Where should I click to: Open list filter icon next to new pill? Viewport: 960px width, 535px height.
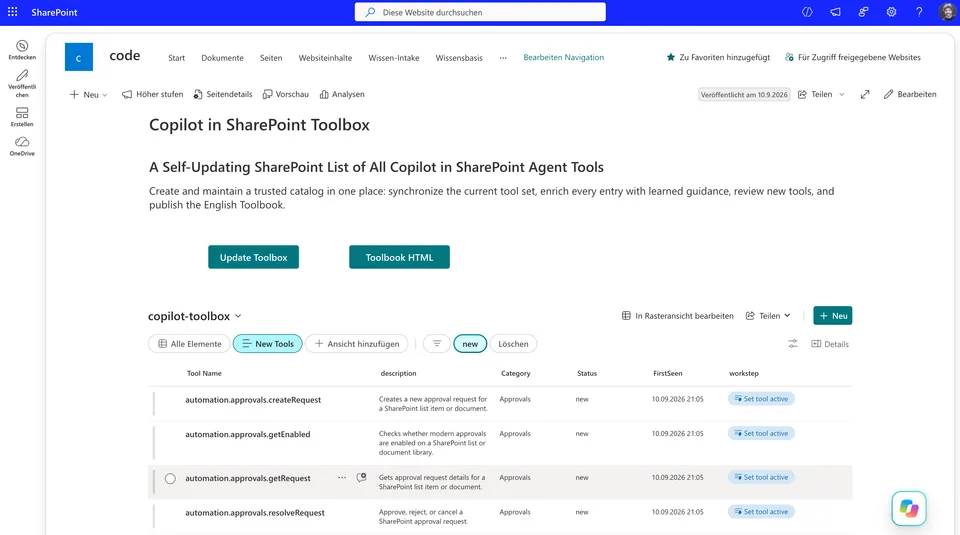point(437,343)
